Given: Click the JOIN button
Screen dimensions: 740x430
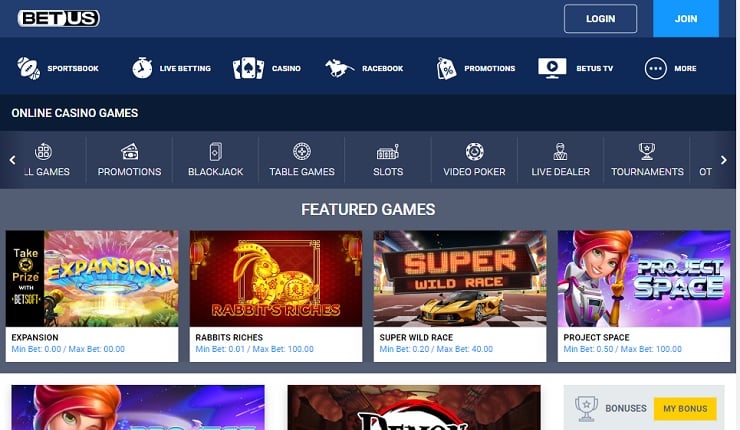Looking at the screenshot, I should click(686, 18).
